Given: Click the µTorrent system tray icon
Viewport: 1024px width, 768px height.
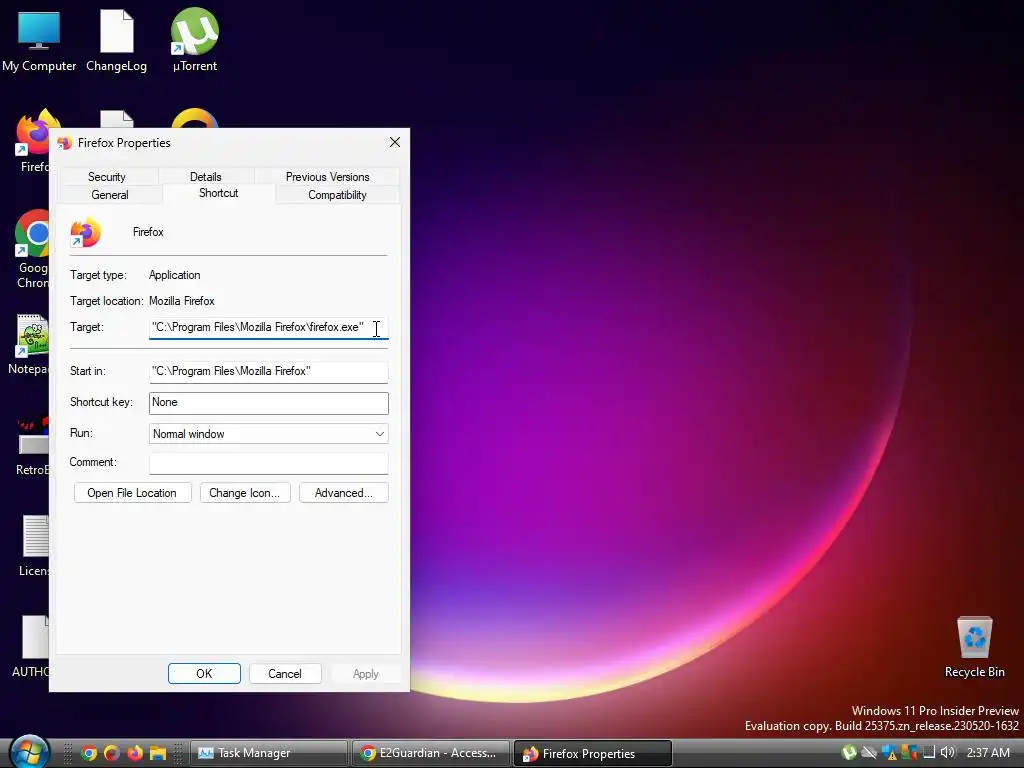Looking at the screenshot, I should click(849, 752).
